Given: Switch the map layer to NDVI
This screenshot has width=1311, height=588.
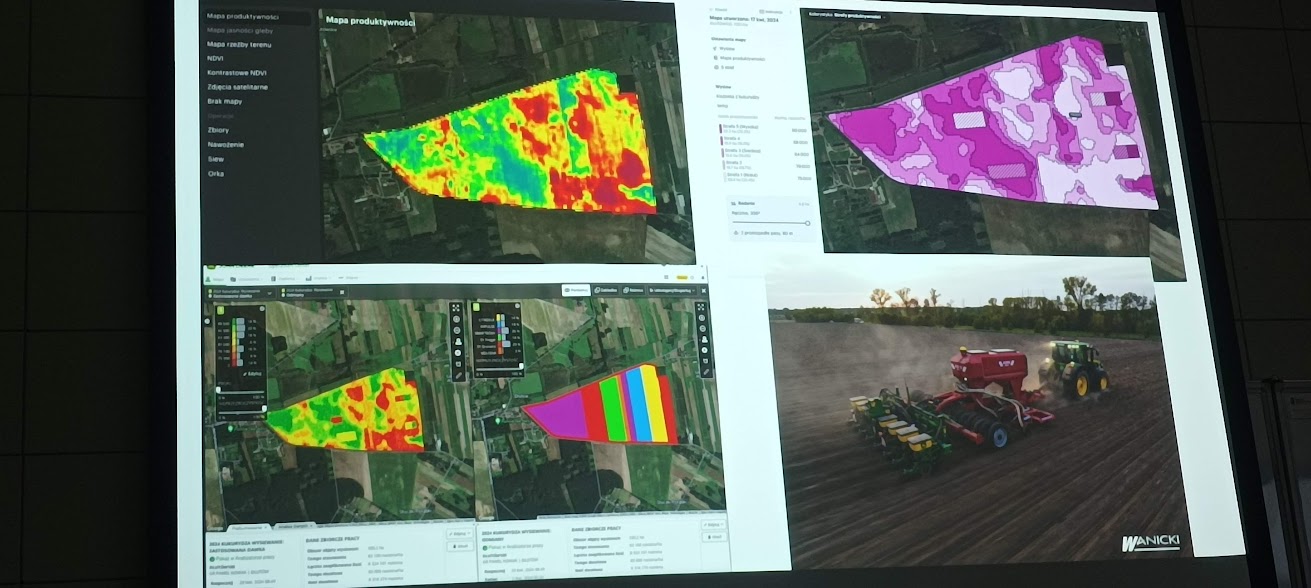Looking at the screenshot, I should tap(217, 59).
